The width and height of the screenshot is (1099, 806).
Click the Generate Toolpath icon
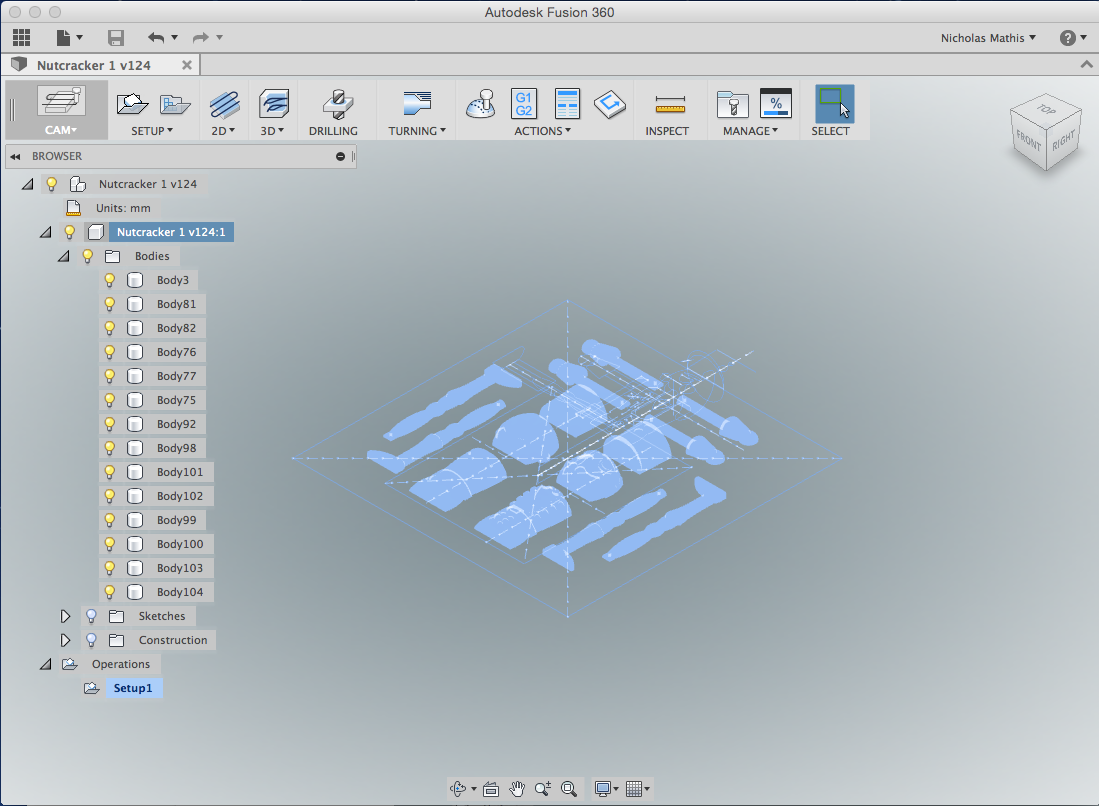[x=610, y=104]
